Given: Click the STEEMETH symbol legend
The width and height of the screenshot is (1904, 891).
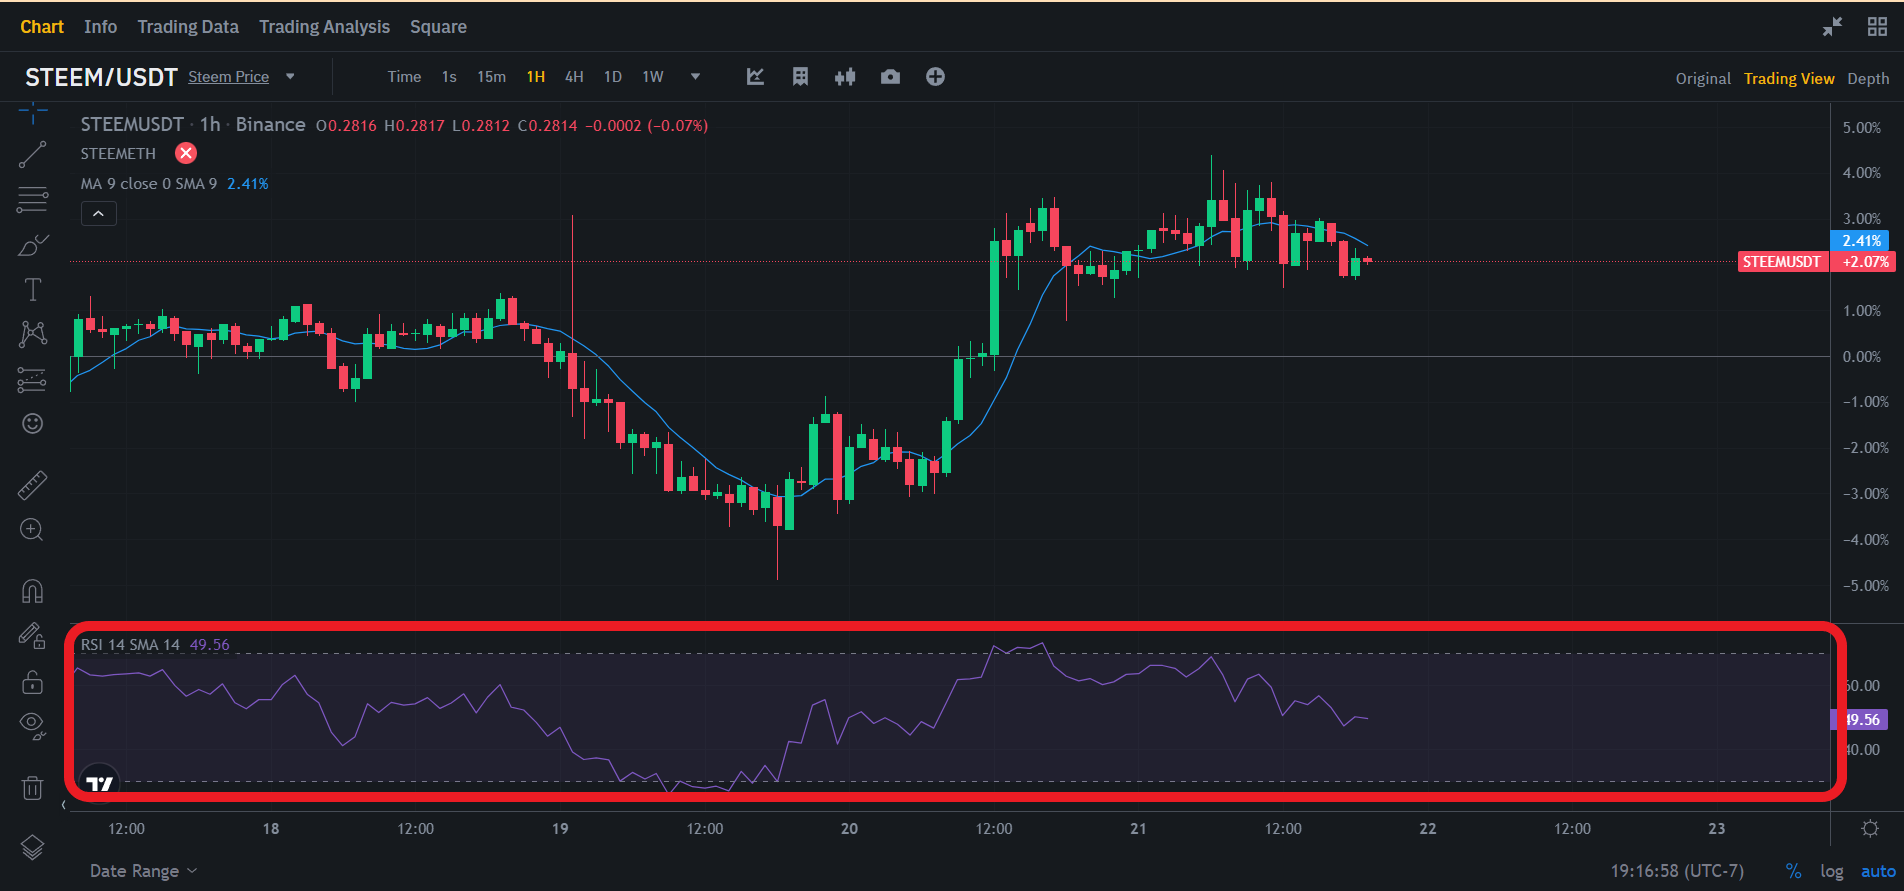Looking at the screenshot, I should (118, 153).
